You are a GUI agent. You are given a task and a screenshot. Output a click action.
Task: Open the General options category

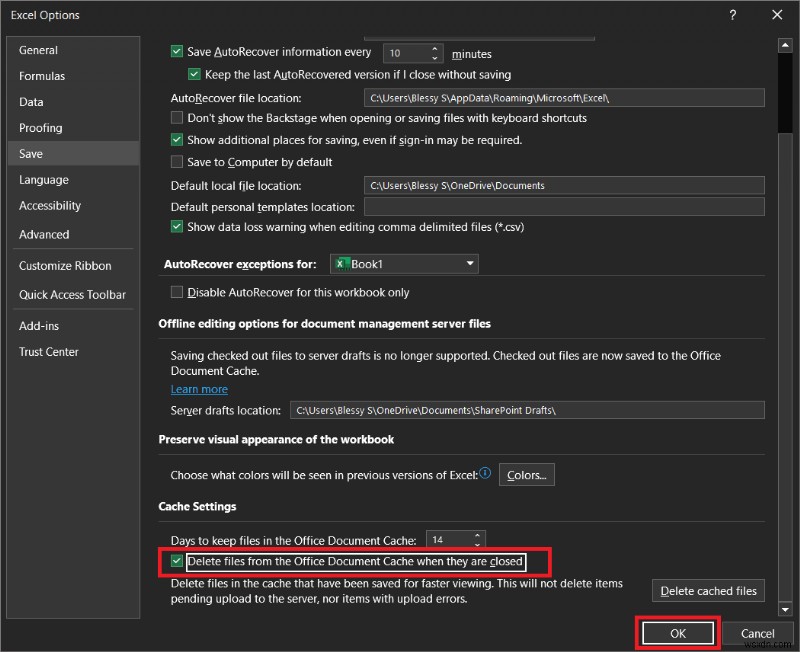click(x=38, y=50)
